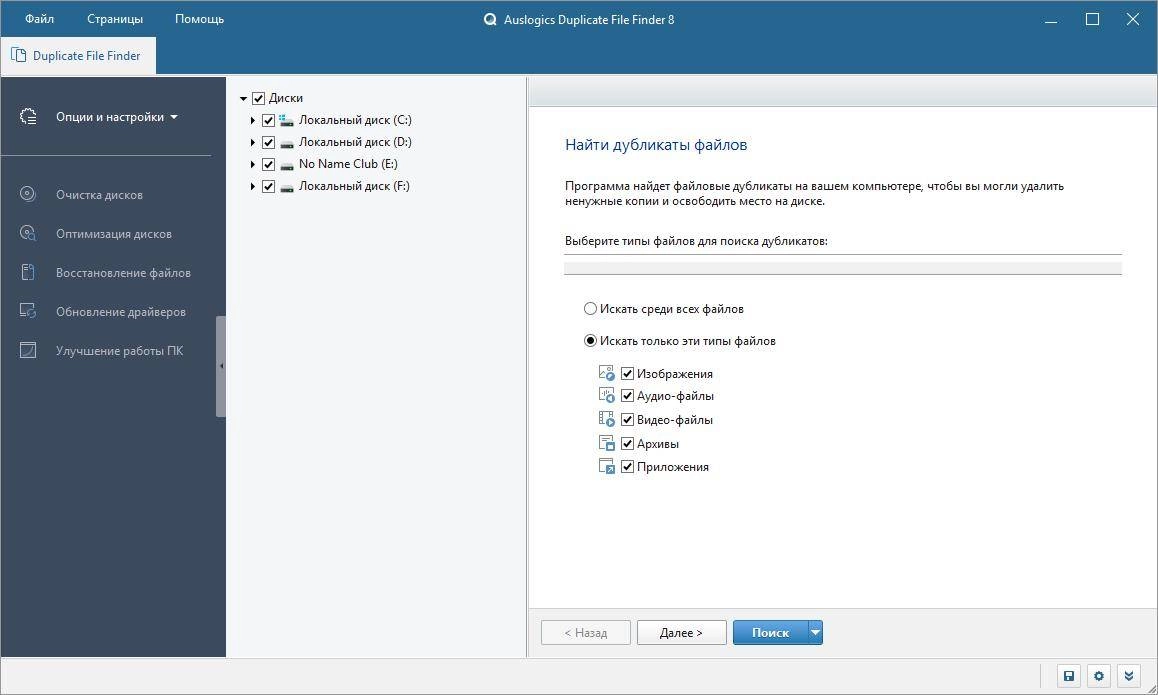Click the drive icon for No Name Club (E:)
This screenshot has width=1158, height=695.
[x=287, y=165]
